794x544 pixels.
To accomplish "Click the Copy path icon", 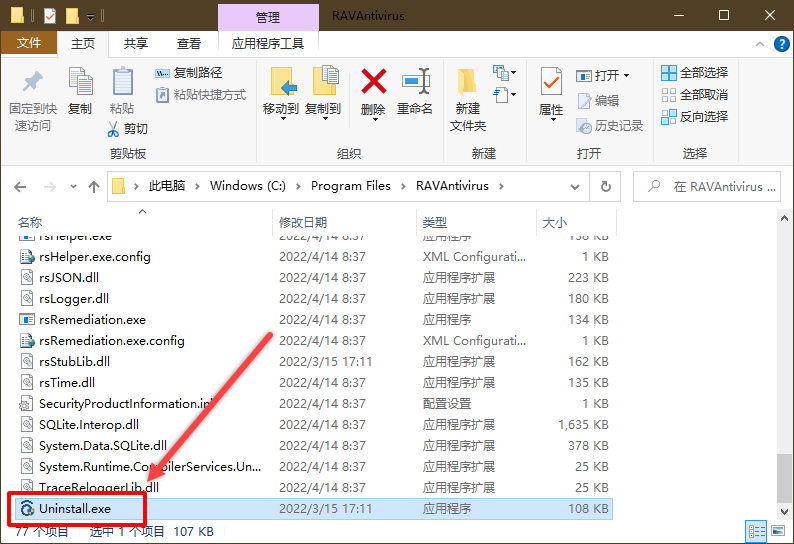I will click(162, 73).
